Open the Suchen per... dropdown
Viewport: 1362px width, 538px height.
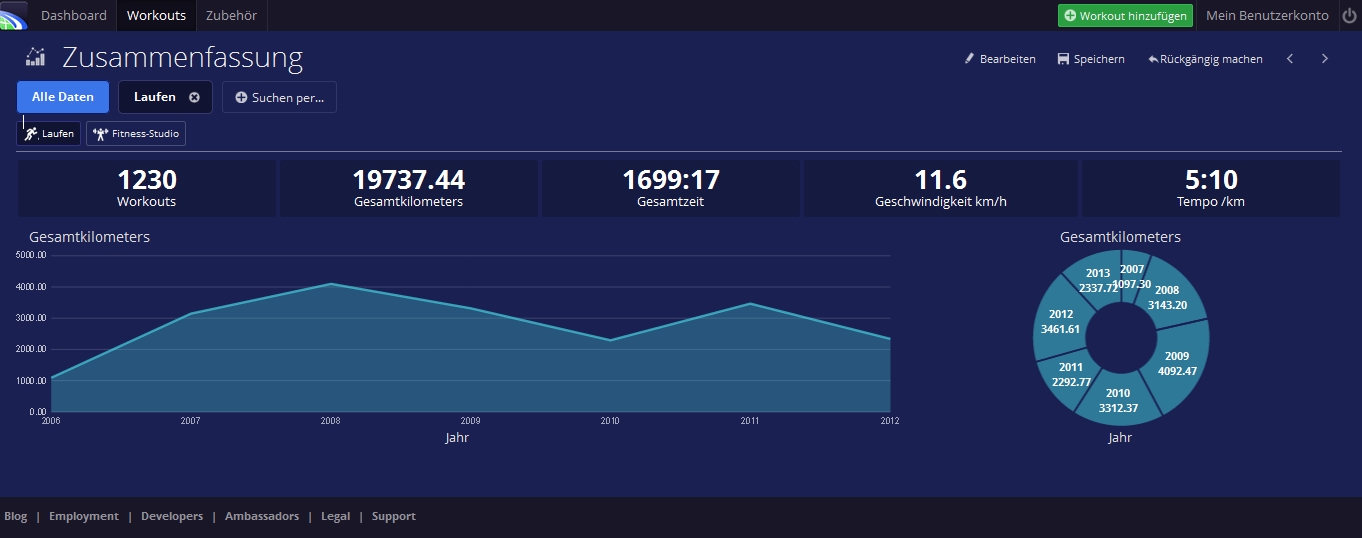(x=279, y=97)
